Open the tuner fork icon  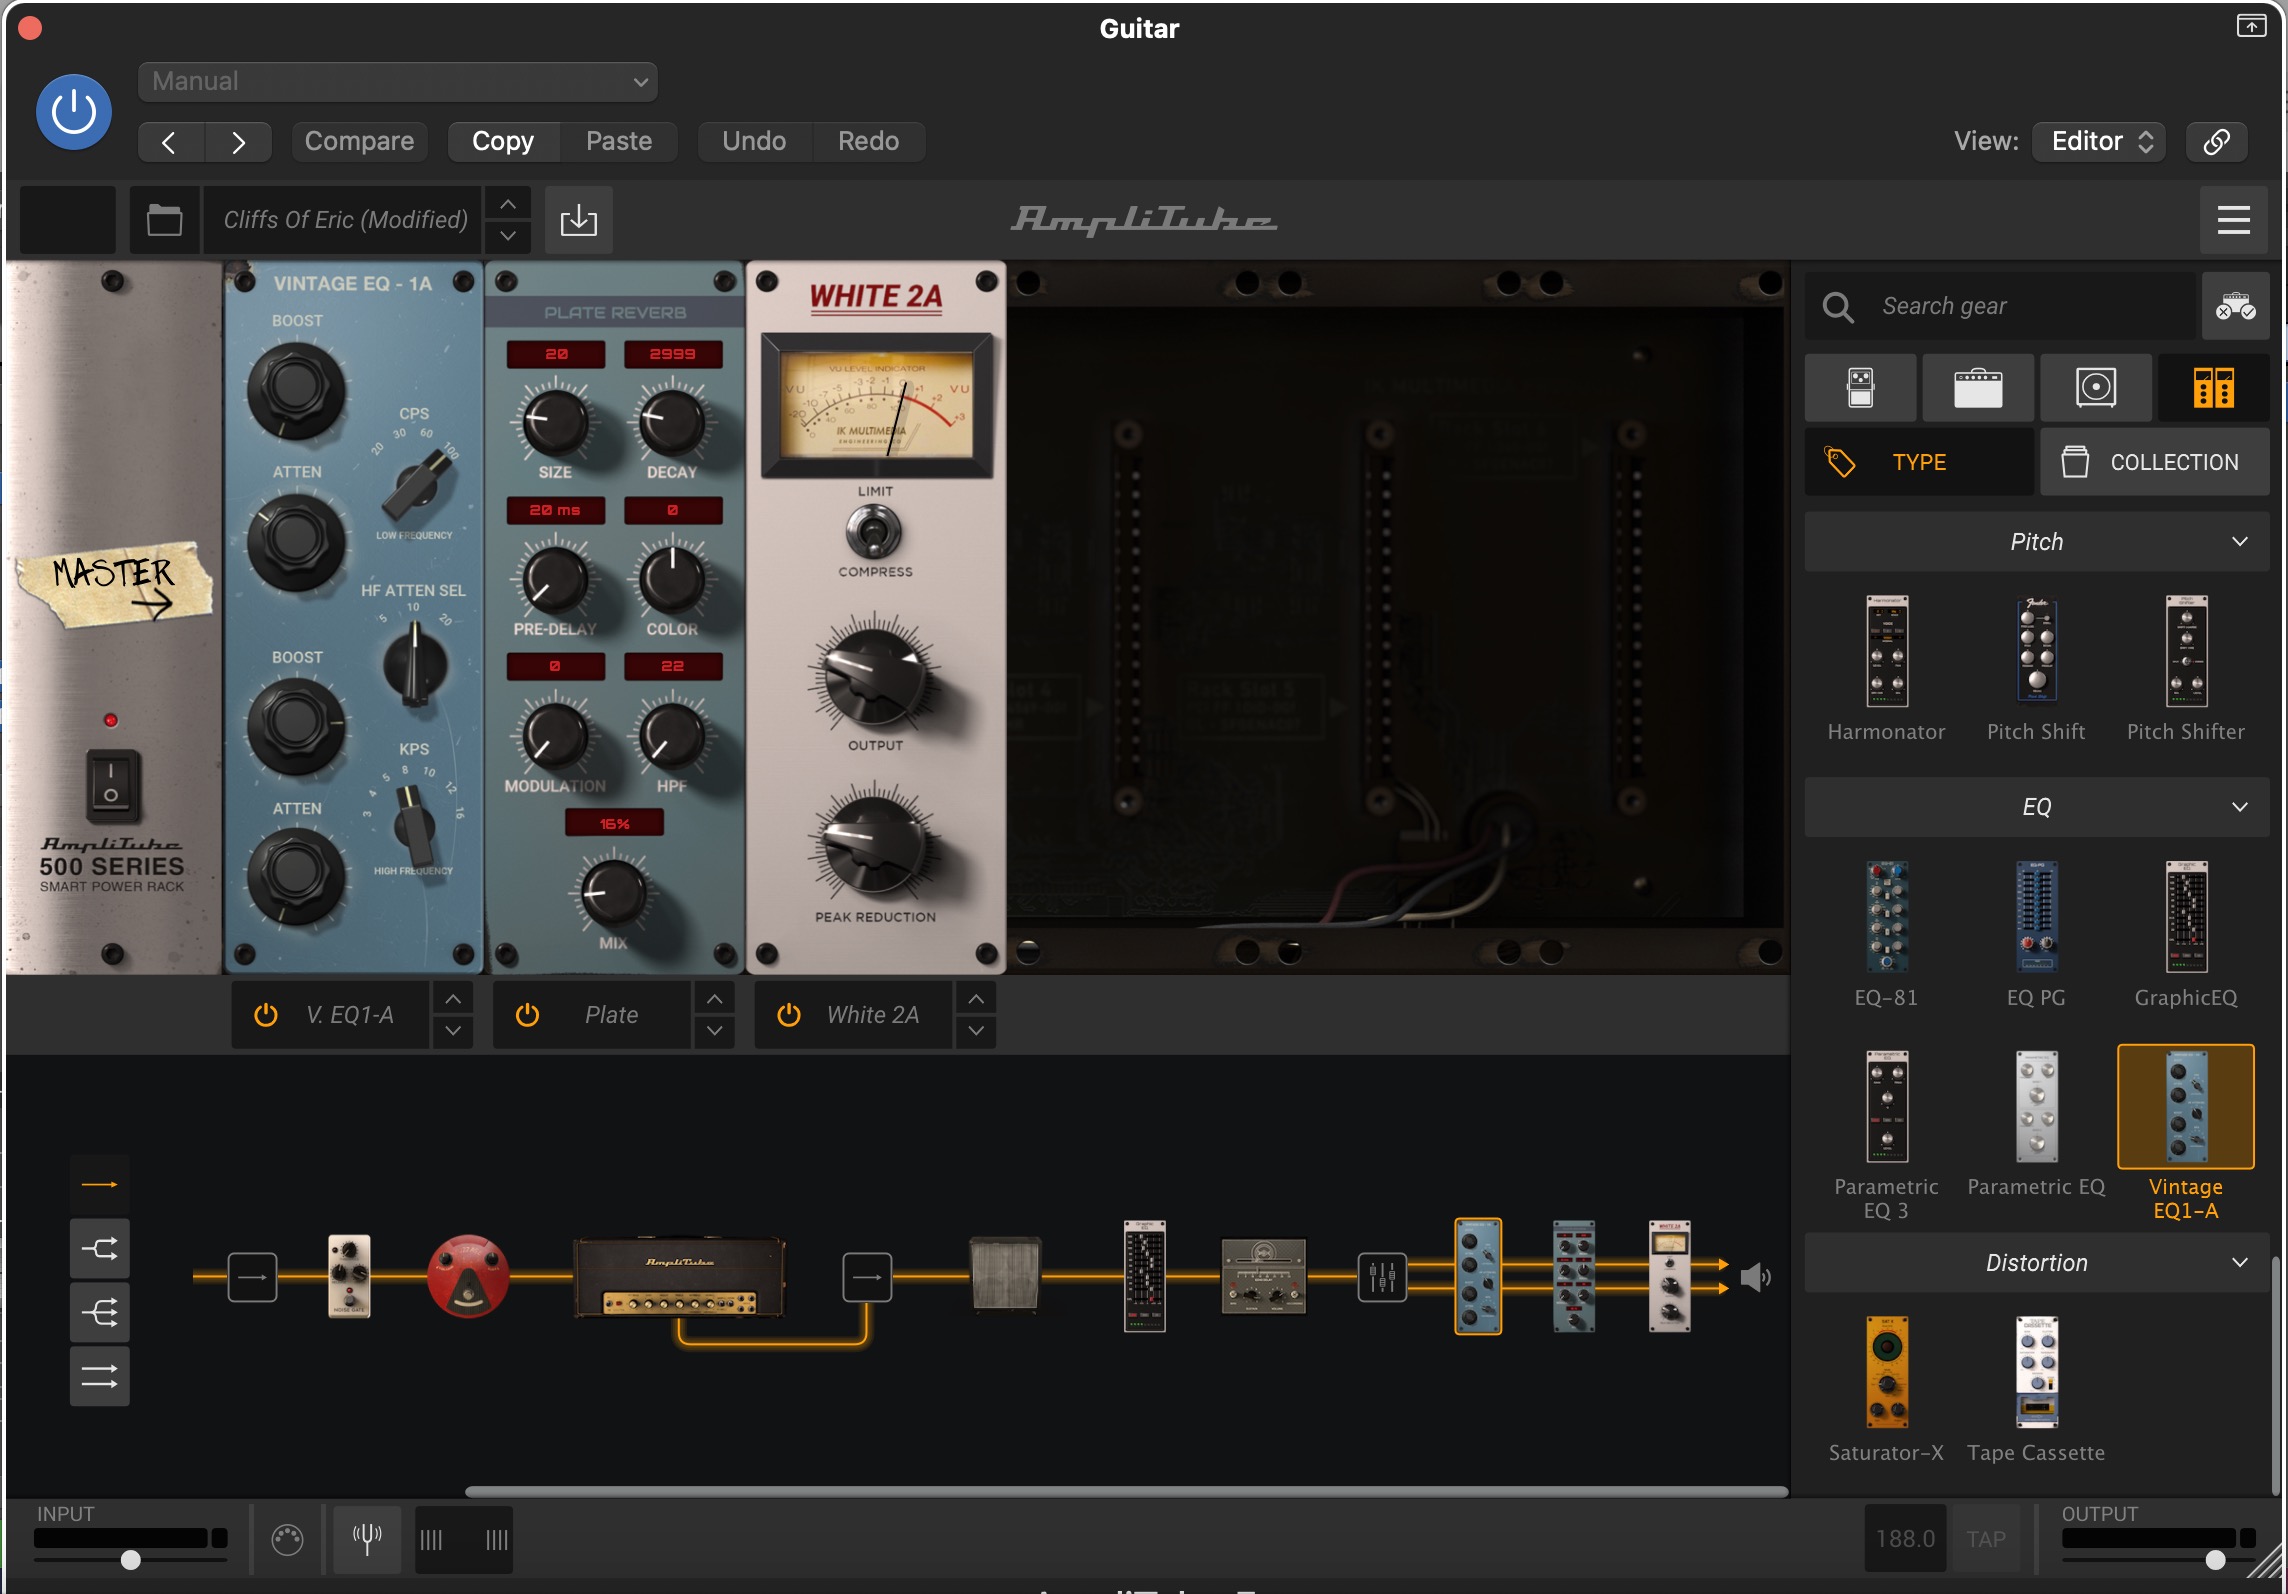[367, 1540]
